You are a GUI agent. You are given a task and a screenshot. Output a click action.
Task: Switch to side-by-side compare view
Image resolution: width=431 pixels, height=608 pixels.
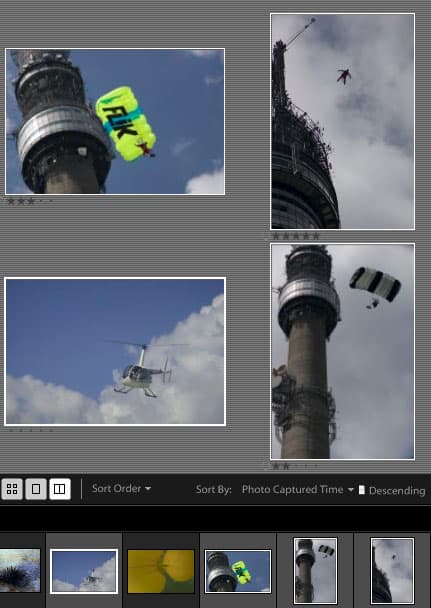pyautogui.click(x=60, y=489)
